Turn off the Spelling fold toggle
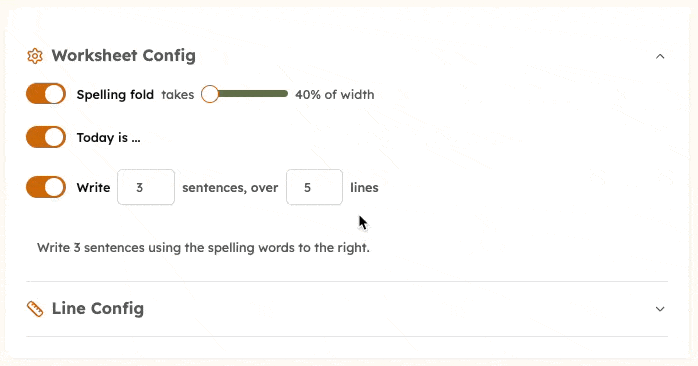Viewport: 698px width, 366px height. coord(46,94)
